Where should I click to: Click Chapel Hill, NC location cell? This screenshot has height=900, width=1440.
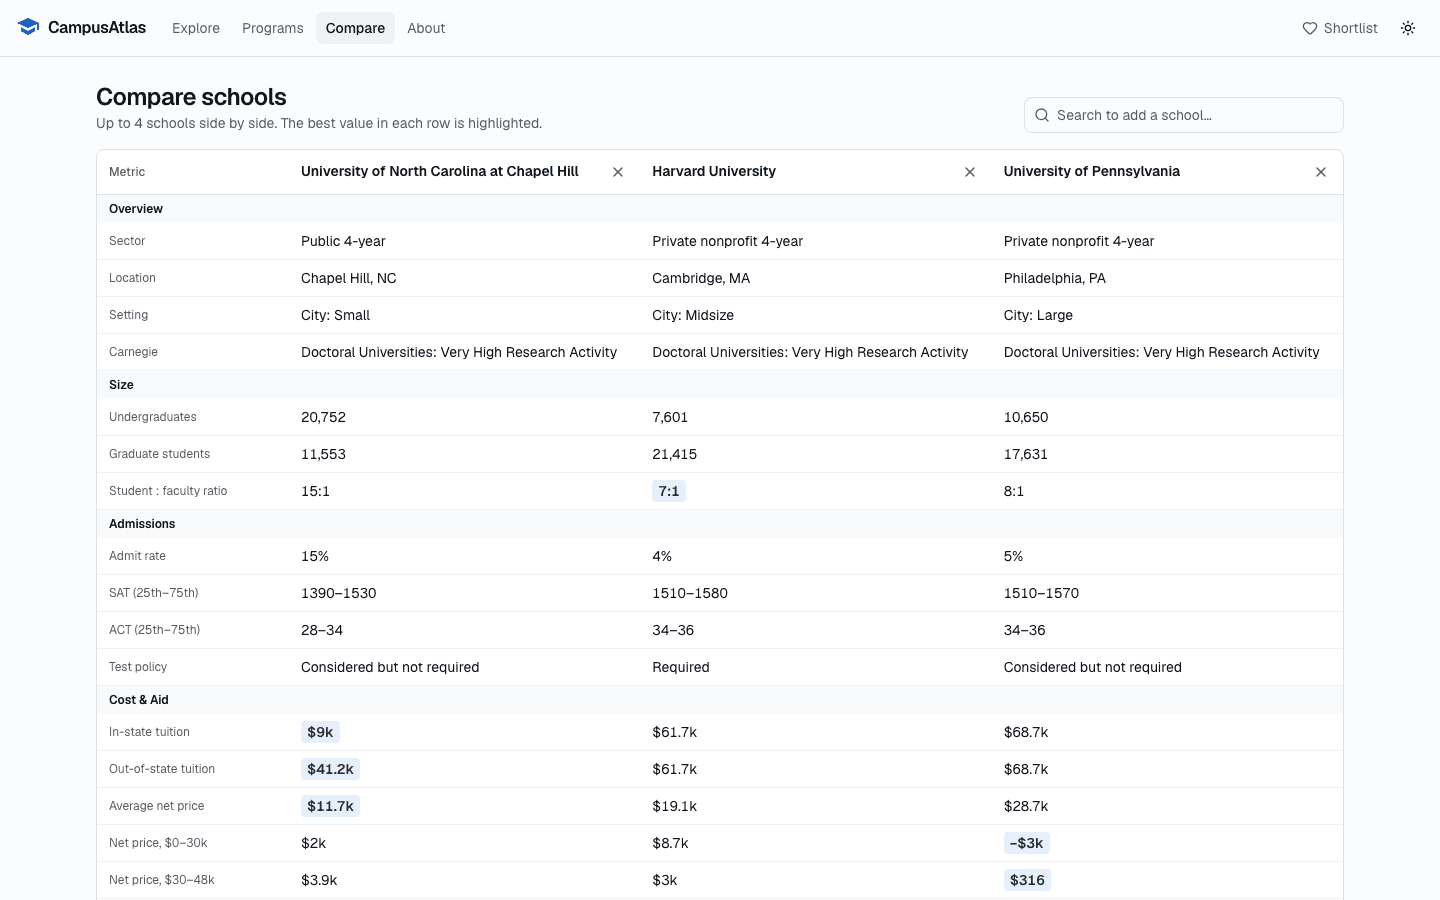coord(349,278)
